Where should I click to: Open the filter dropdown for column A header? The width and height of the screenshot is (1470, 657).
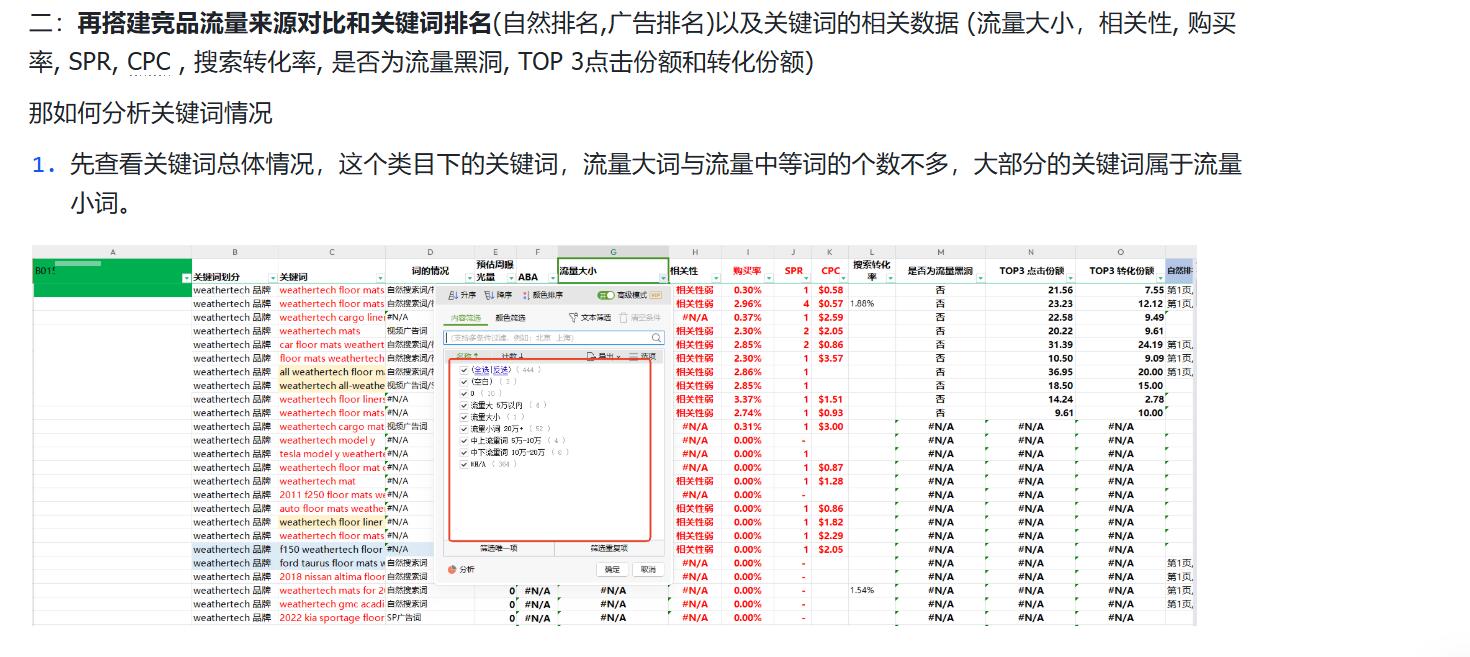pyautogui.click(x=186, y=277)
